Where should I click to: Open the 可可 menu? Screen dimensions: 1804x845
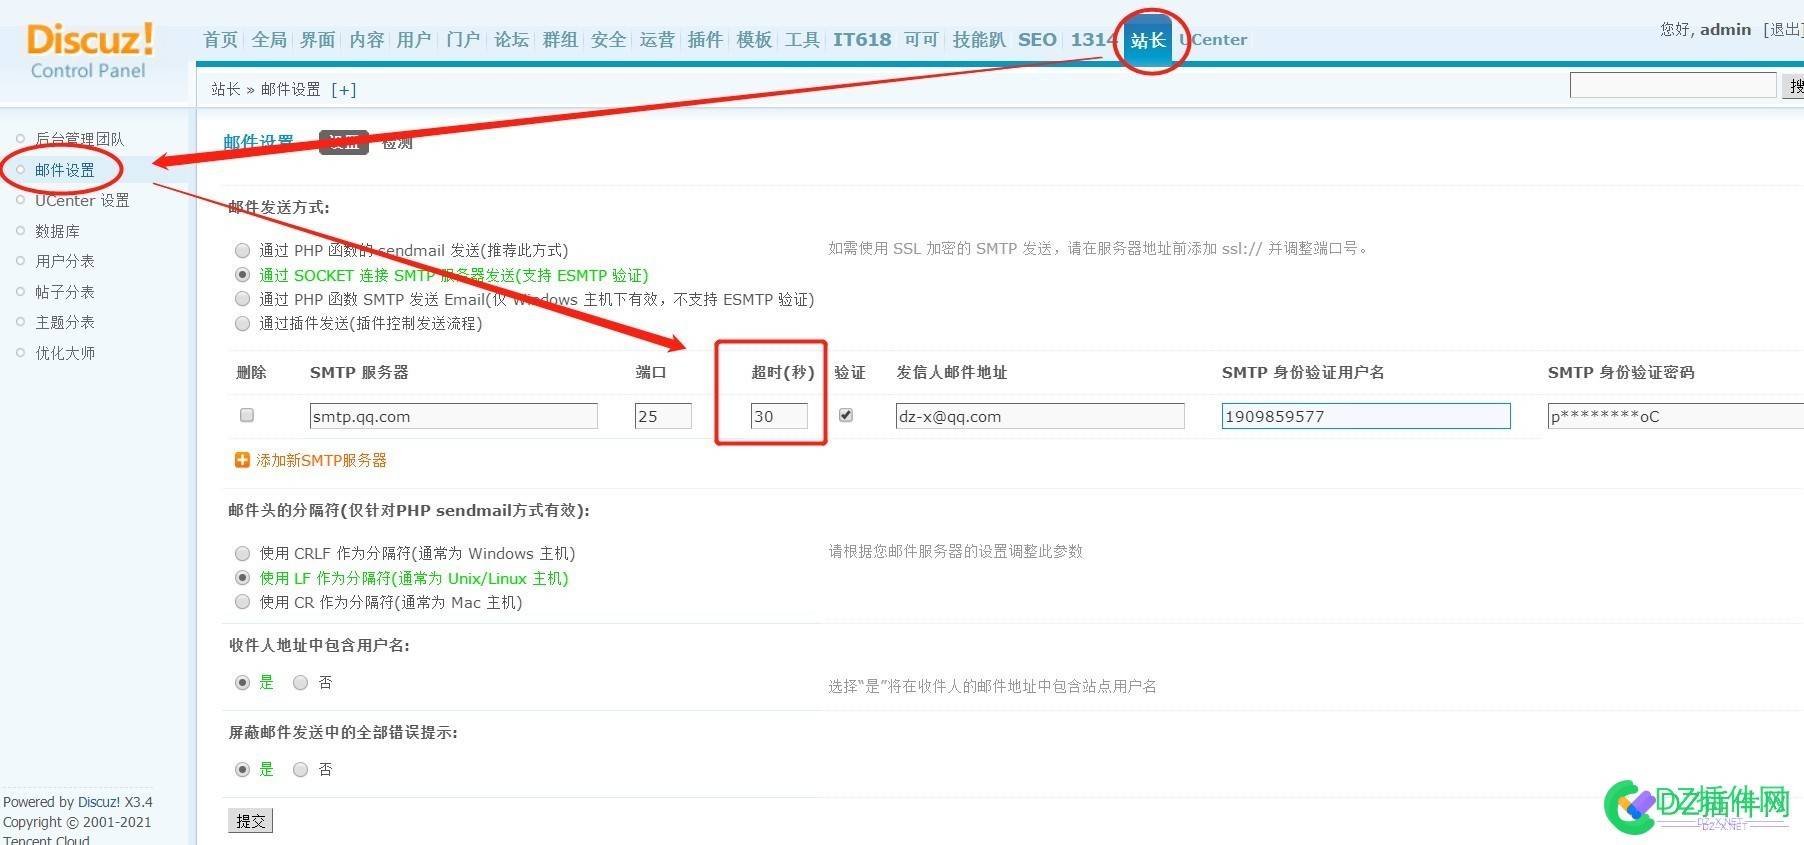[x=921, y=40]
